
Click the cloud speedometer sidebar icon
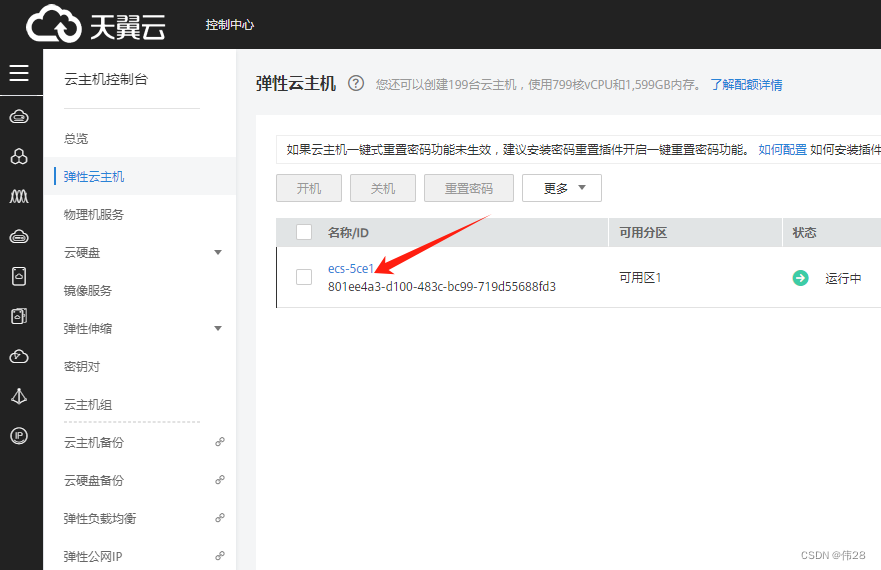19,356
